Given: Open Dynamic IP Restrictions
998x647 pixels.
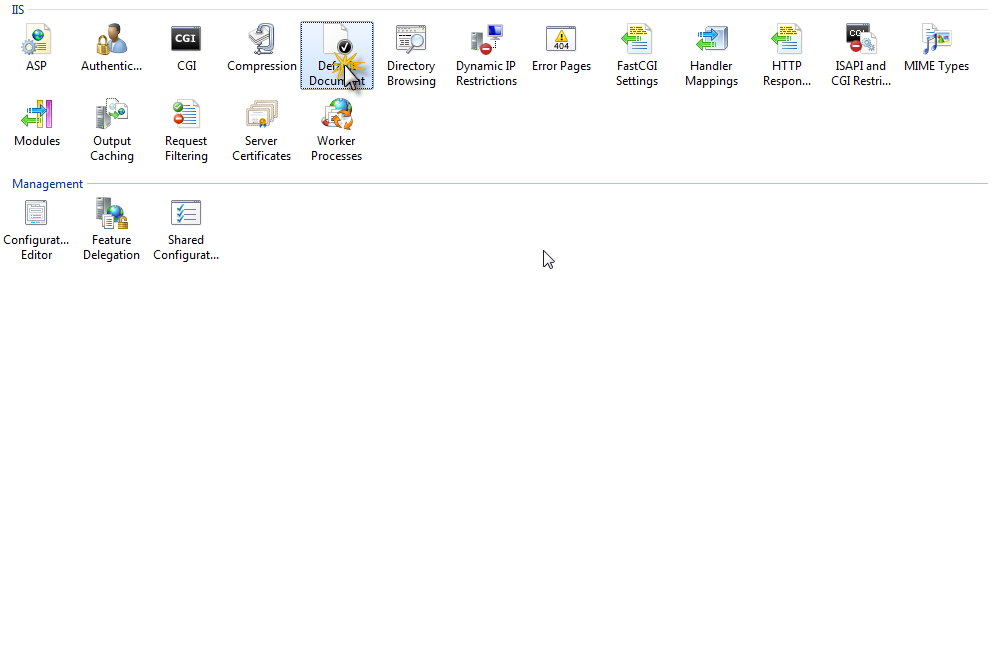Looking at the screenshot, I should click(486, 55).
